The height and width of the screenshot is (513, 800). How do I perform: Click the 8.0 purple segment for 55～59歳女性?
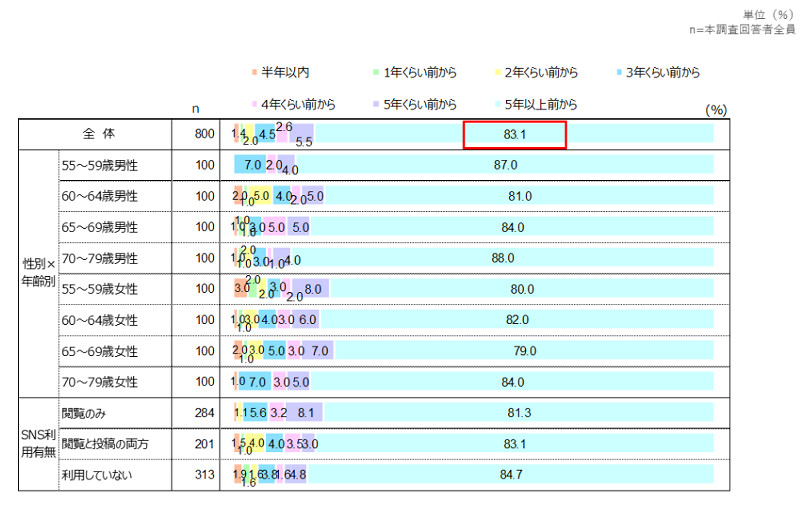(x=310, y=289)
